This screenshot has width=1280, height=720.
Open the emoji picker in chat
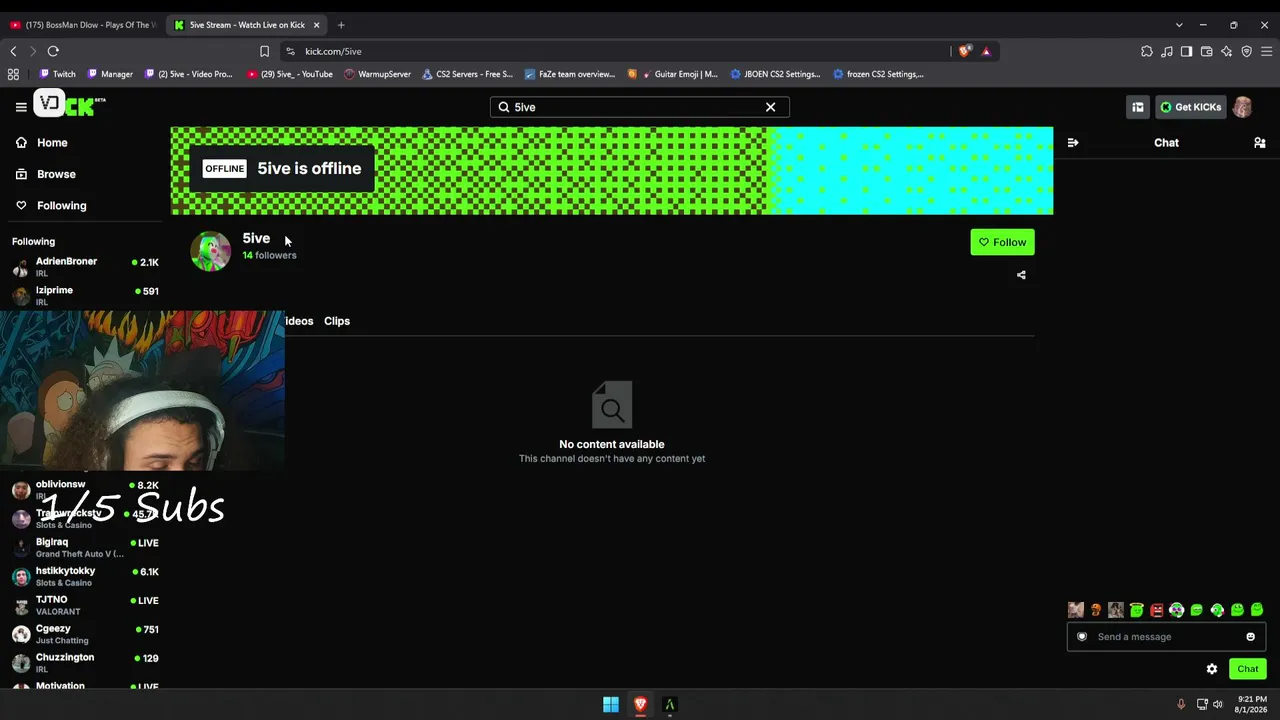[1250, 637]
